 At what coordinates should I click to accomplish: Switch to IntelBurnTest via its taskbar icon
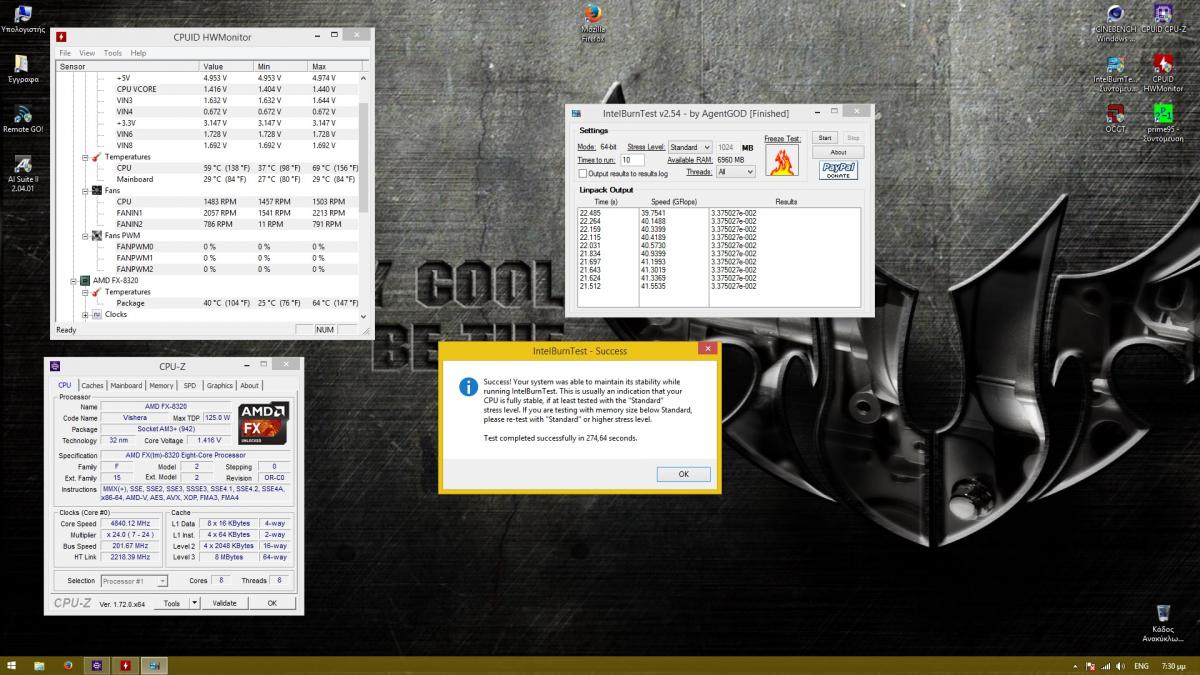154,665
